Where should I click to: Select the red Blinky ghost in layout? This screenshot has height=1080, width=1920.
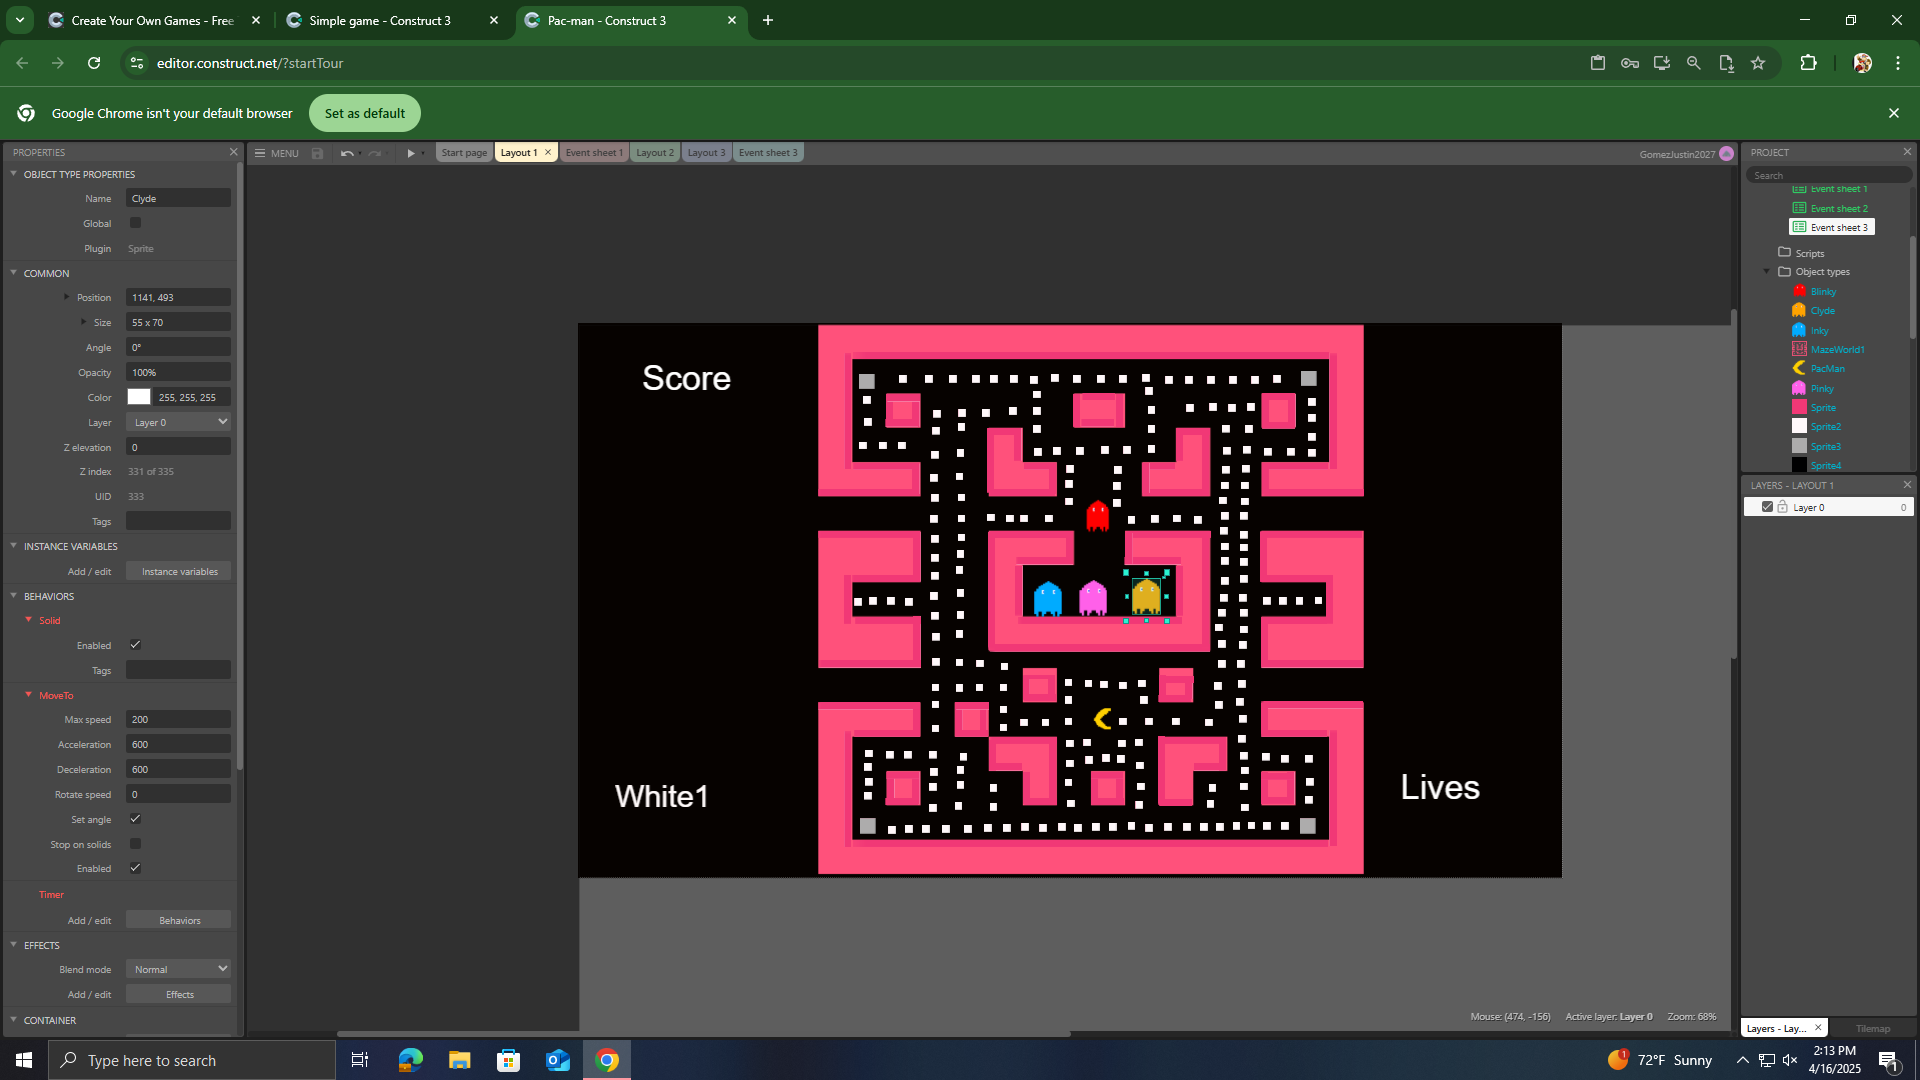pos(1097,515)
